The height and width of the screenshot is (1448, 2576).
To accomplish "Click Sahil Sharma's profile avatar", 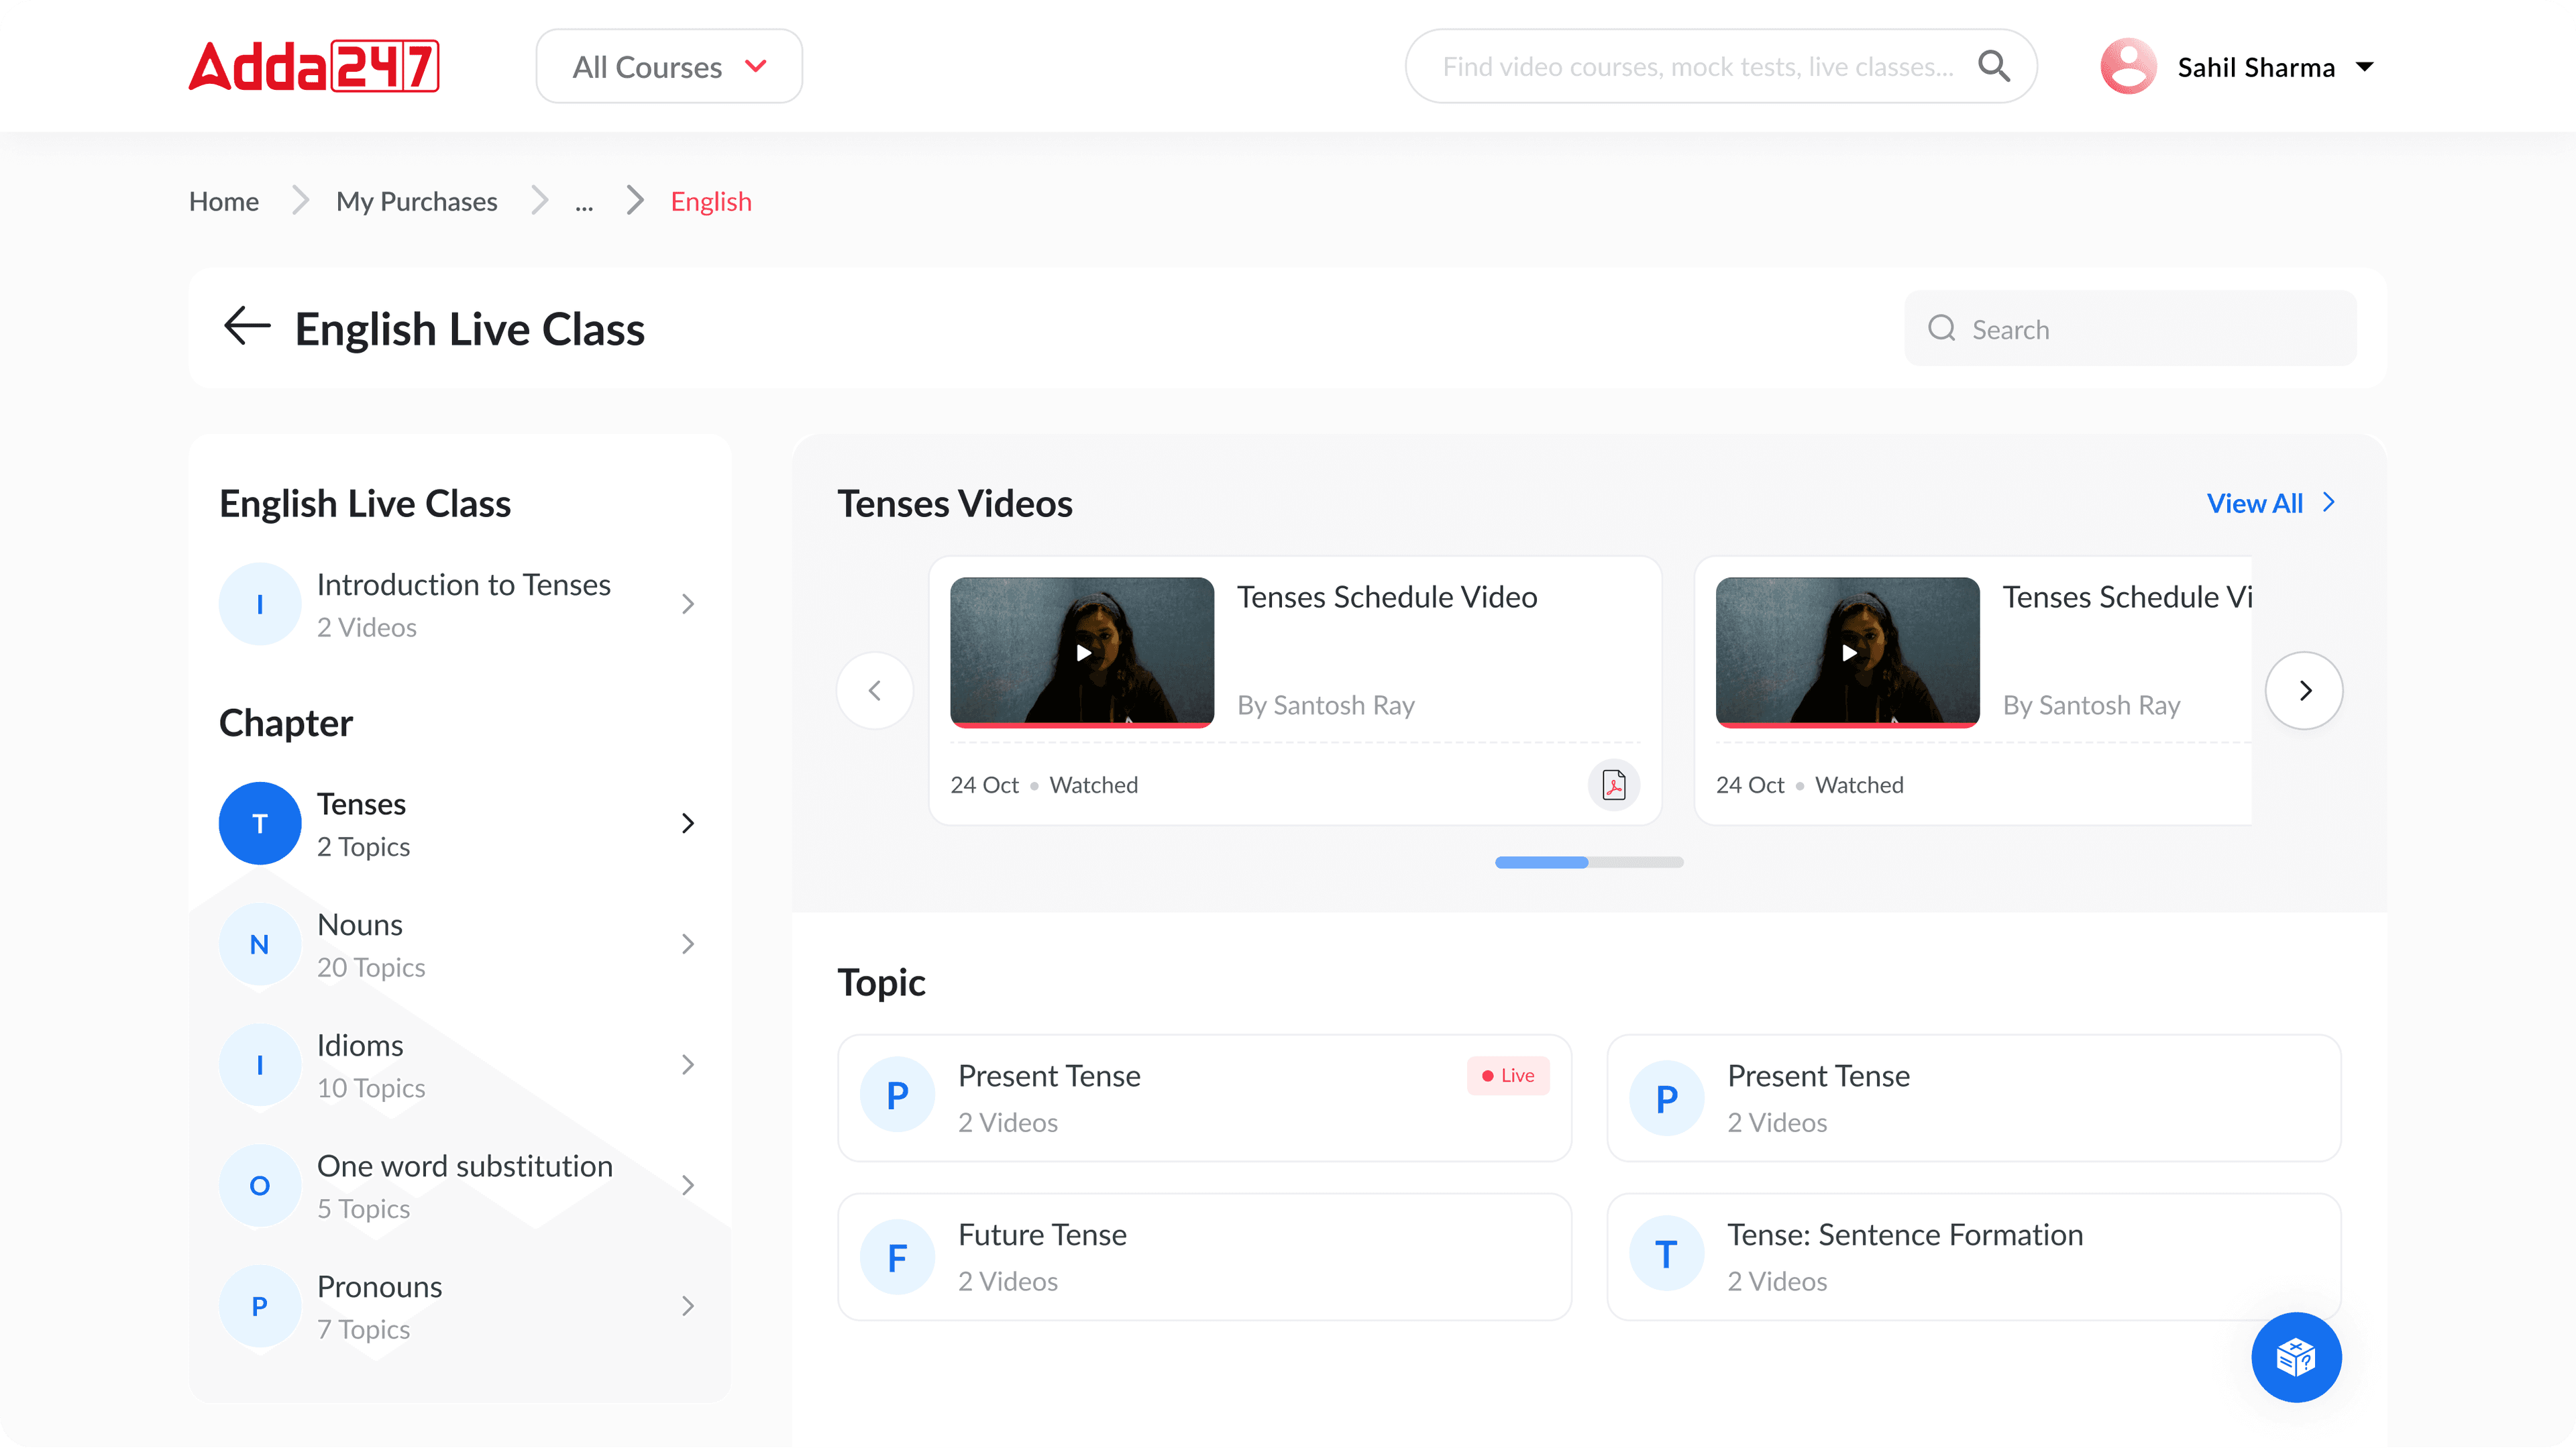I will [x=2128, y=66].
